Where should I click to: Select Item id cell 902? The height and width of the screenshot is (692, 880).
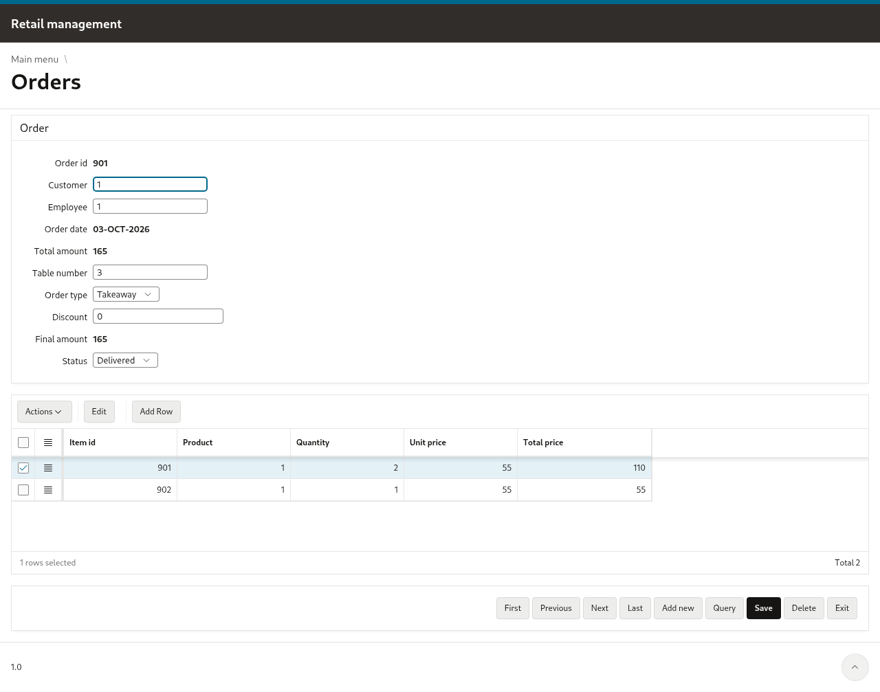click(x=120, y=490)
